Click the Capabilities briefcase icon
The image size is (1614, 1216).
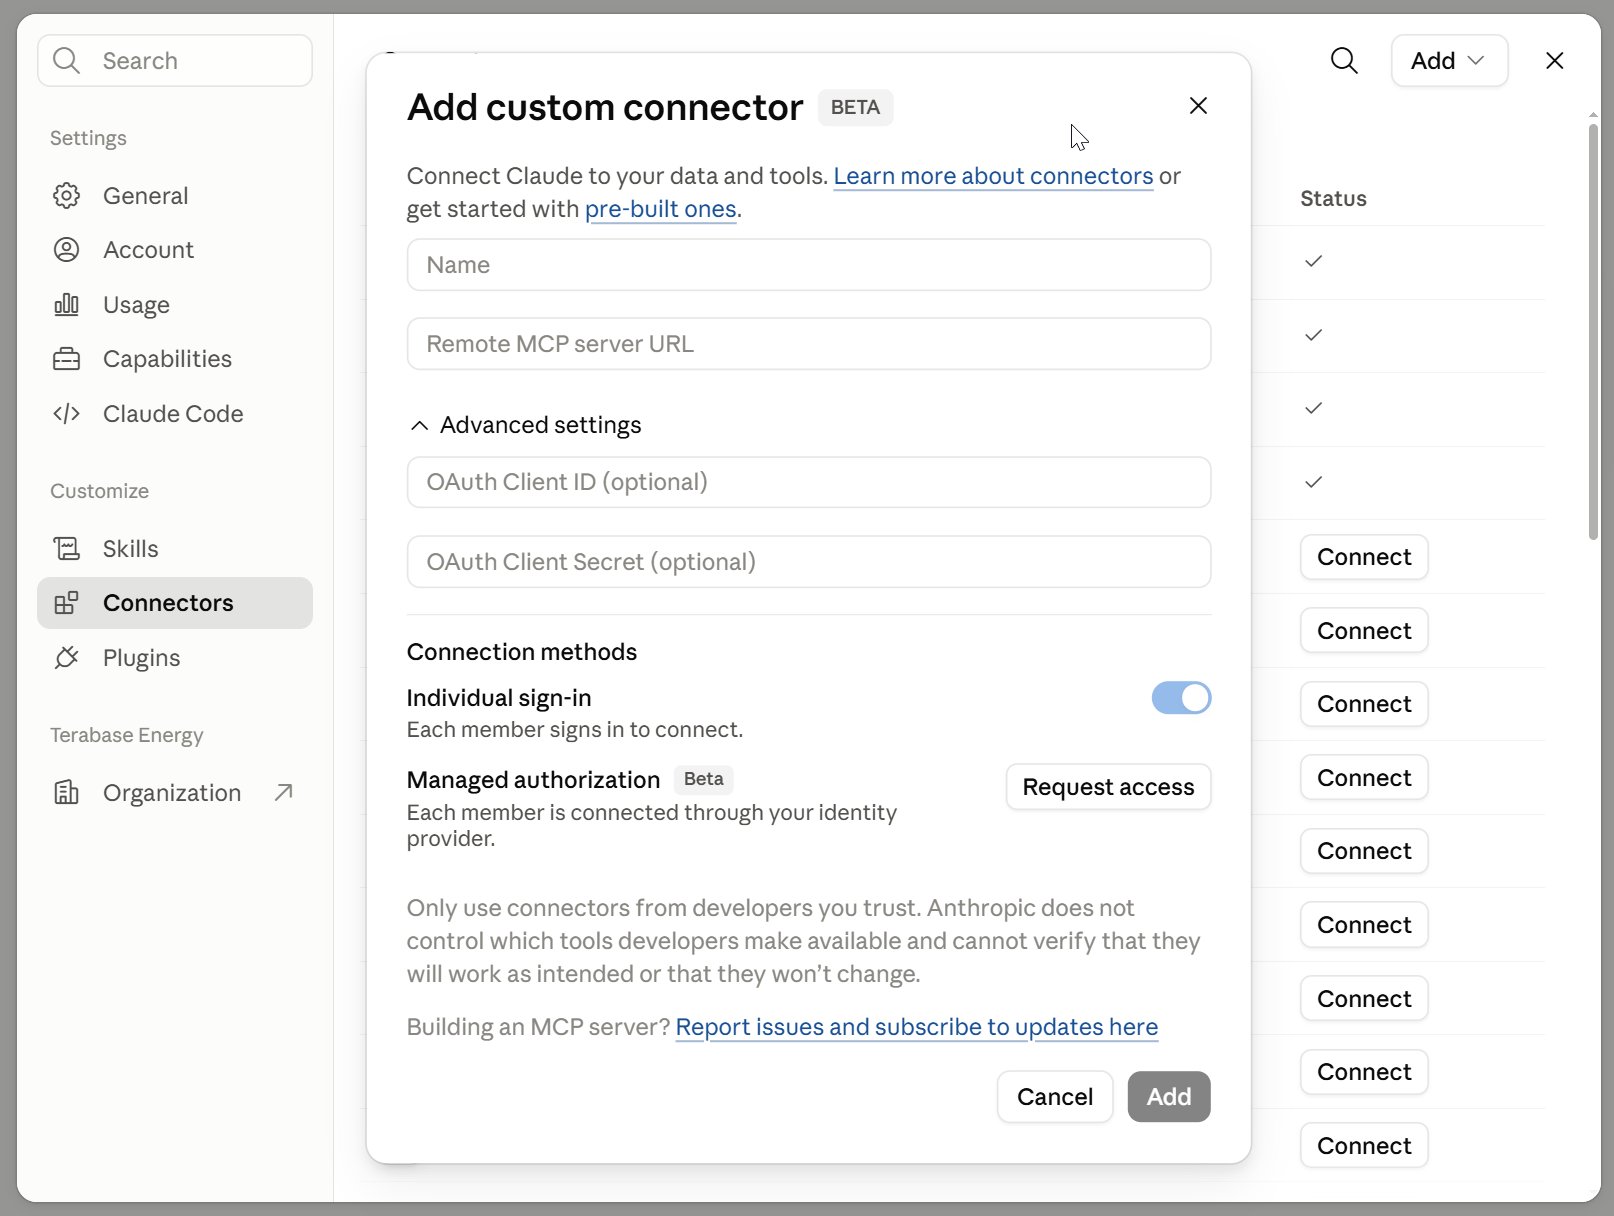click(x=66, y=359)
